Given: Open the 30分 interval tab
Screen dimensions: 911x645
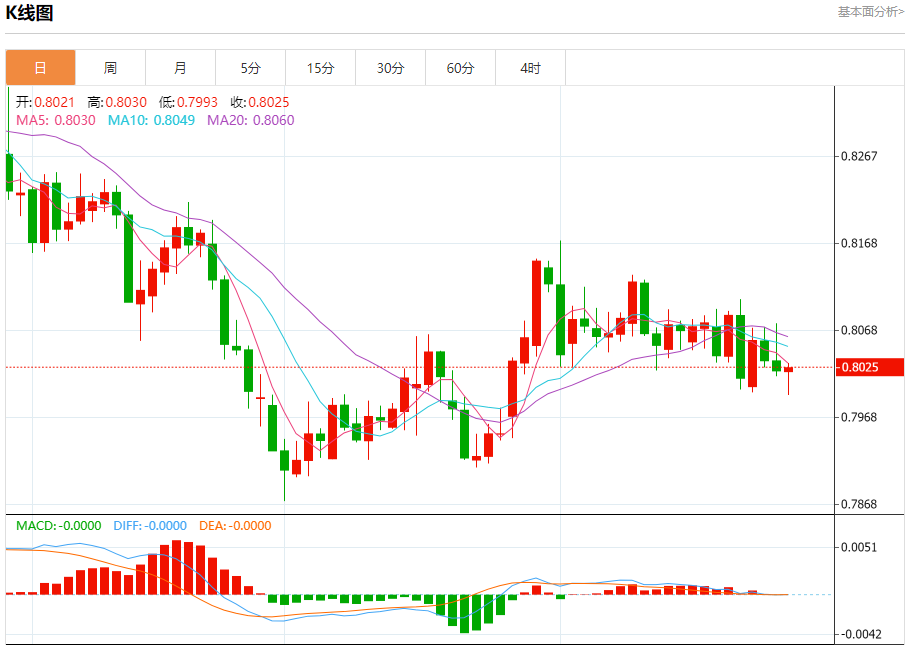Looking at the screenshot, I should 390,68.
